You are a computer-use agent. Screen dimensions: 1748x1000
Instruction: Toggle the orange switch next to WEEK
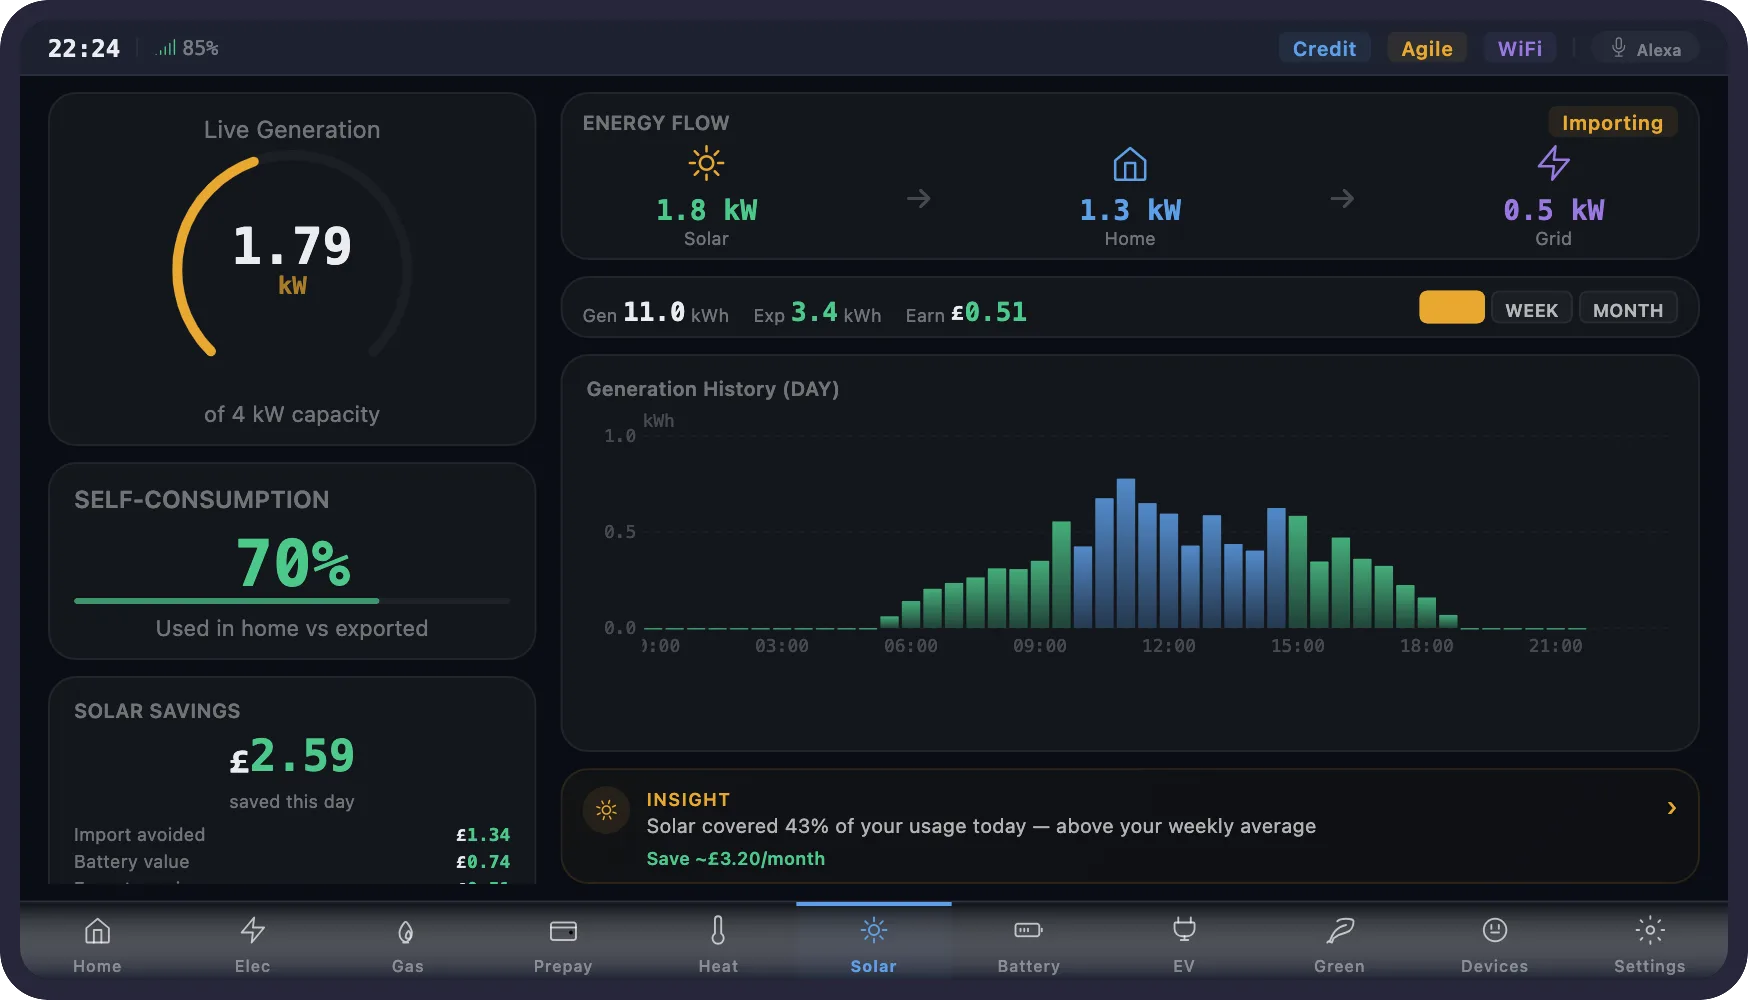[1451, 307]
